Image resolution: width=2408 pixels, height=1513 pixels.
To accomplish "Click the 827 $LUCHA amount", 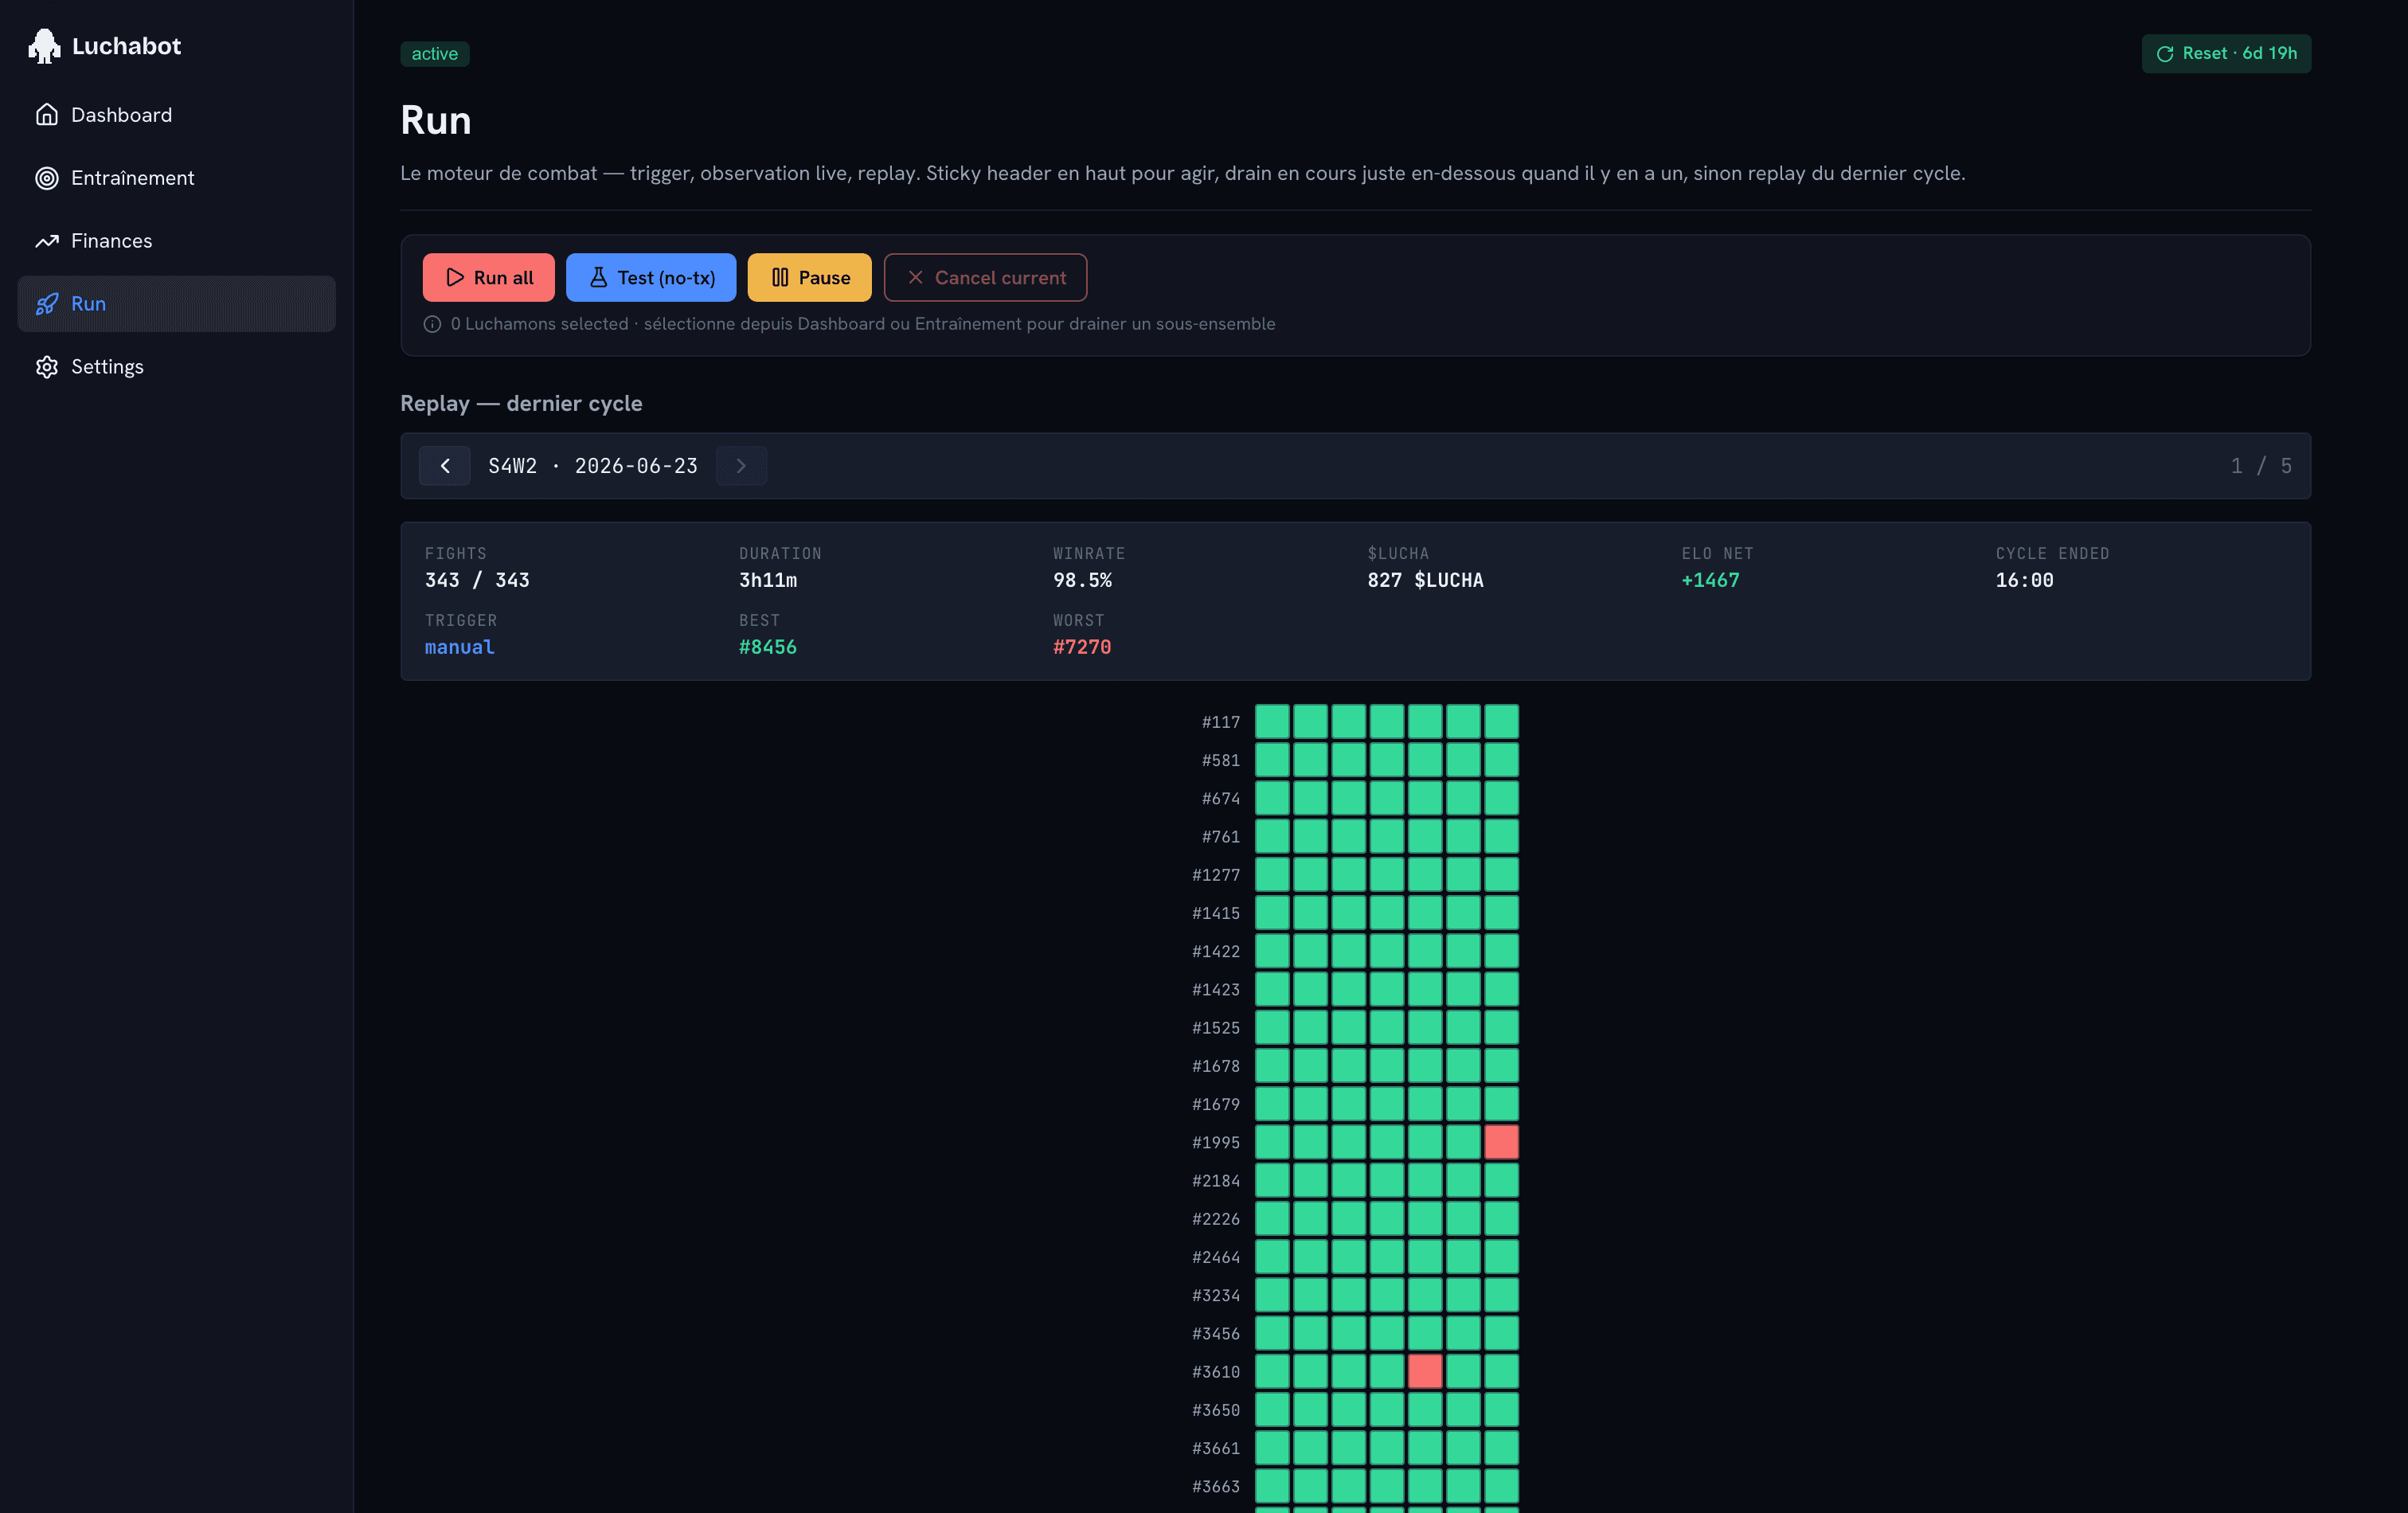I will tap(1425, 580).
